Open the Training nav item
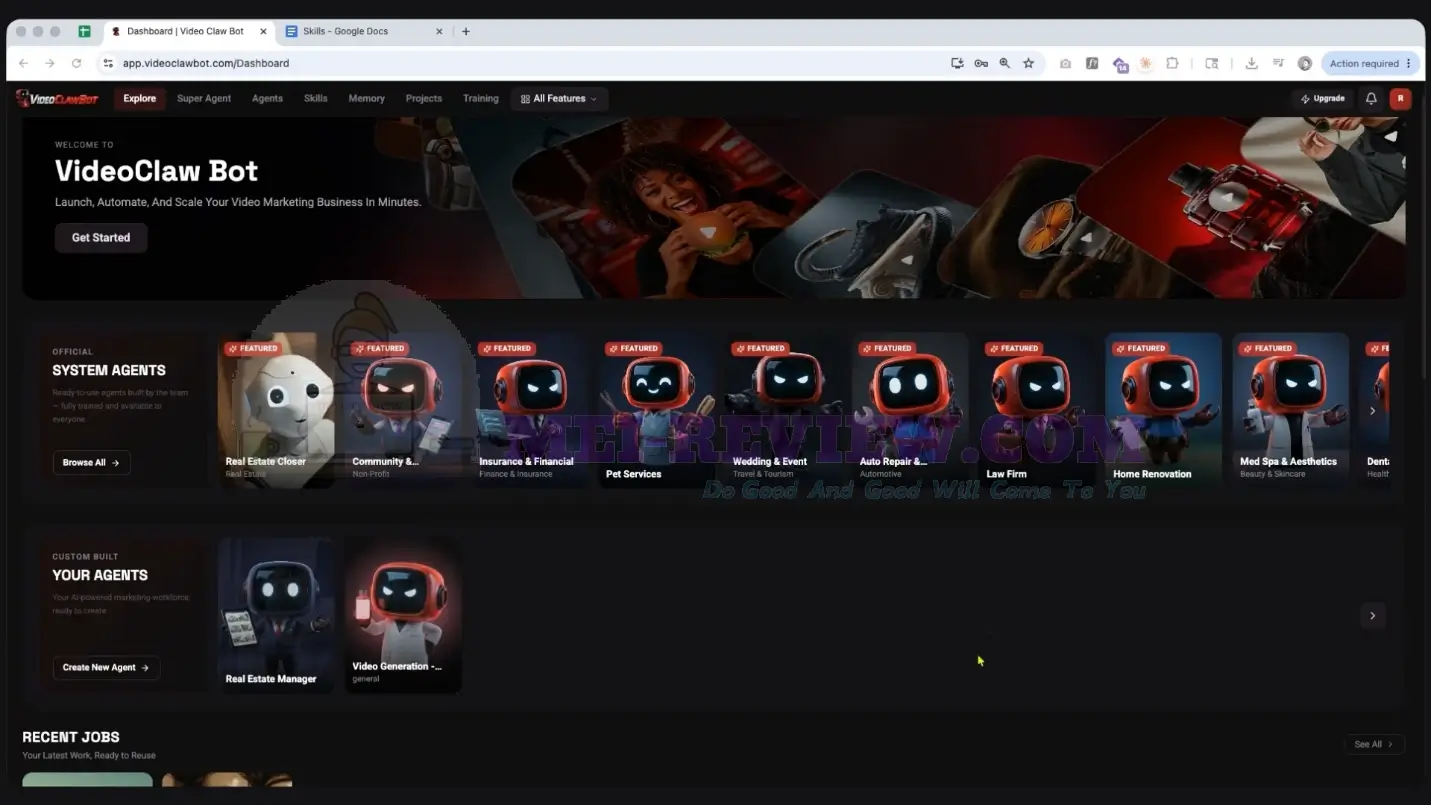 click(480, 98)
